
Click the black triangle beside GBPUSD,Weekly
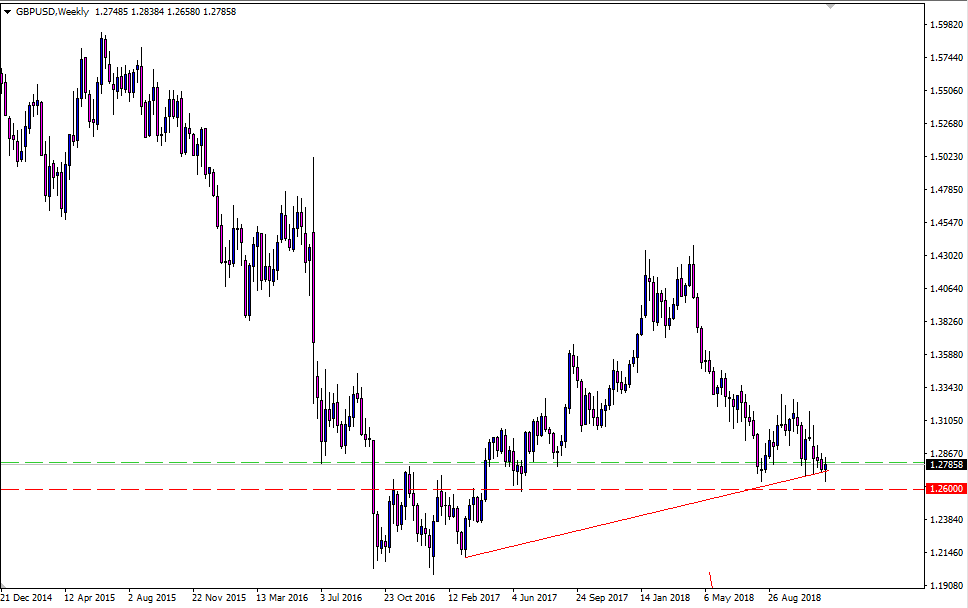[7, 12]
